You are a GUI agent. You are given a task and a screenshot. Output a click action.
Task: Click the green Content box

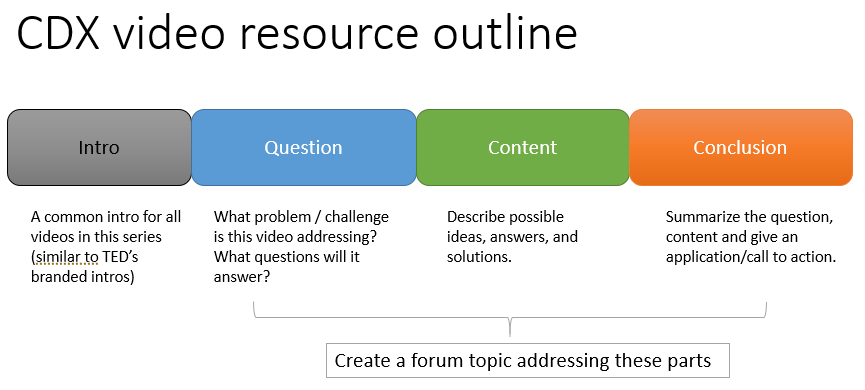[522, 147]
